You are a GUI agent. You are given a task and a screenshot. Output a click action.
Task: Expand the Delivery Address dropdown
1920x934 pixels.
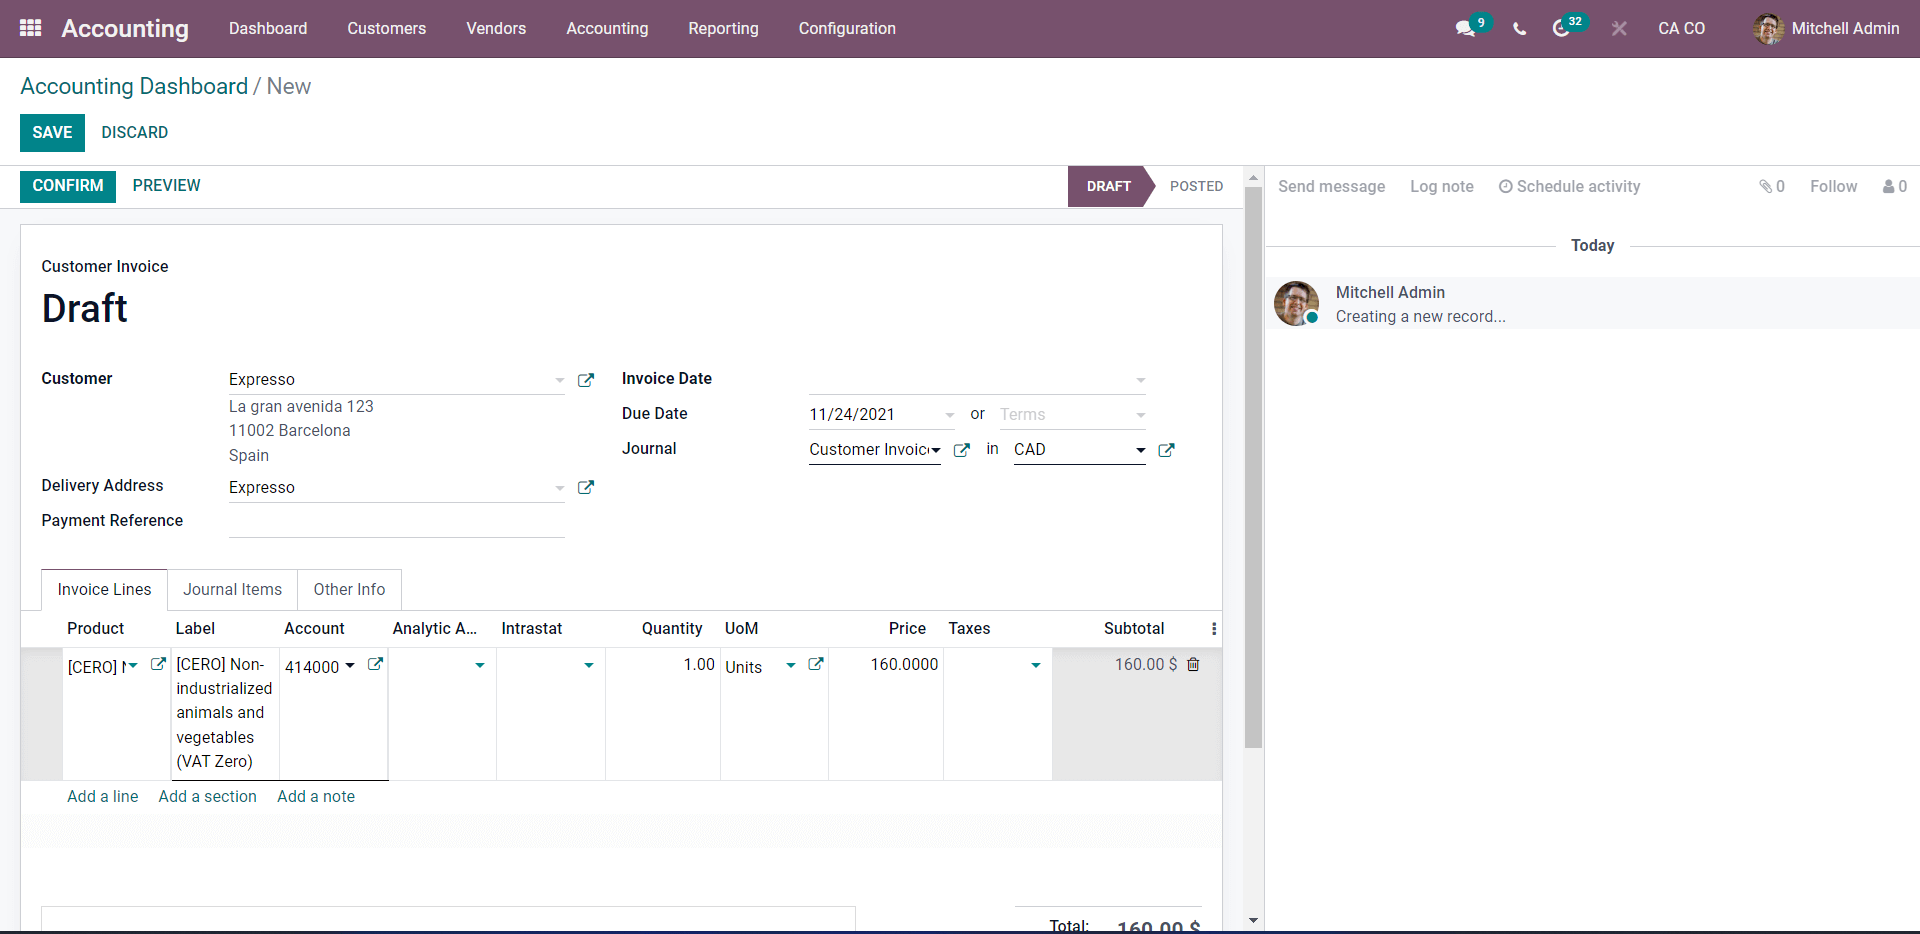[560, 488]
